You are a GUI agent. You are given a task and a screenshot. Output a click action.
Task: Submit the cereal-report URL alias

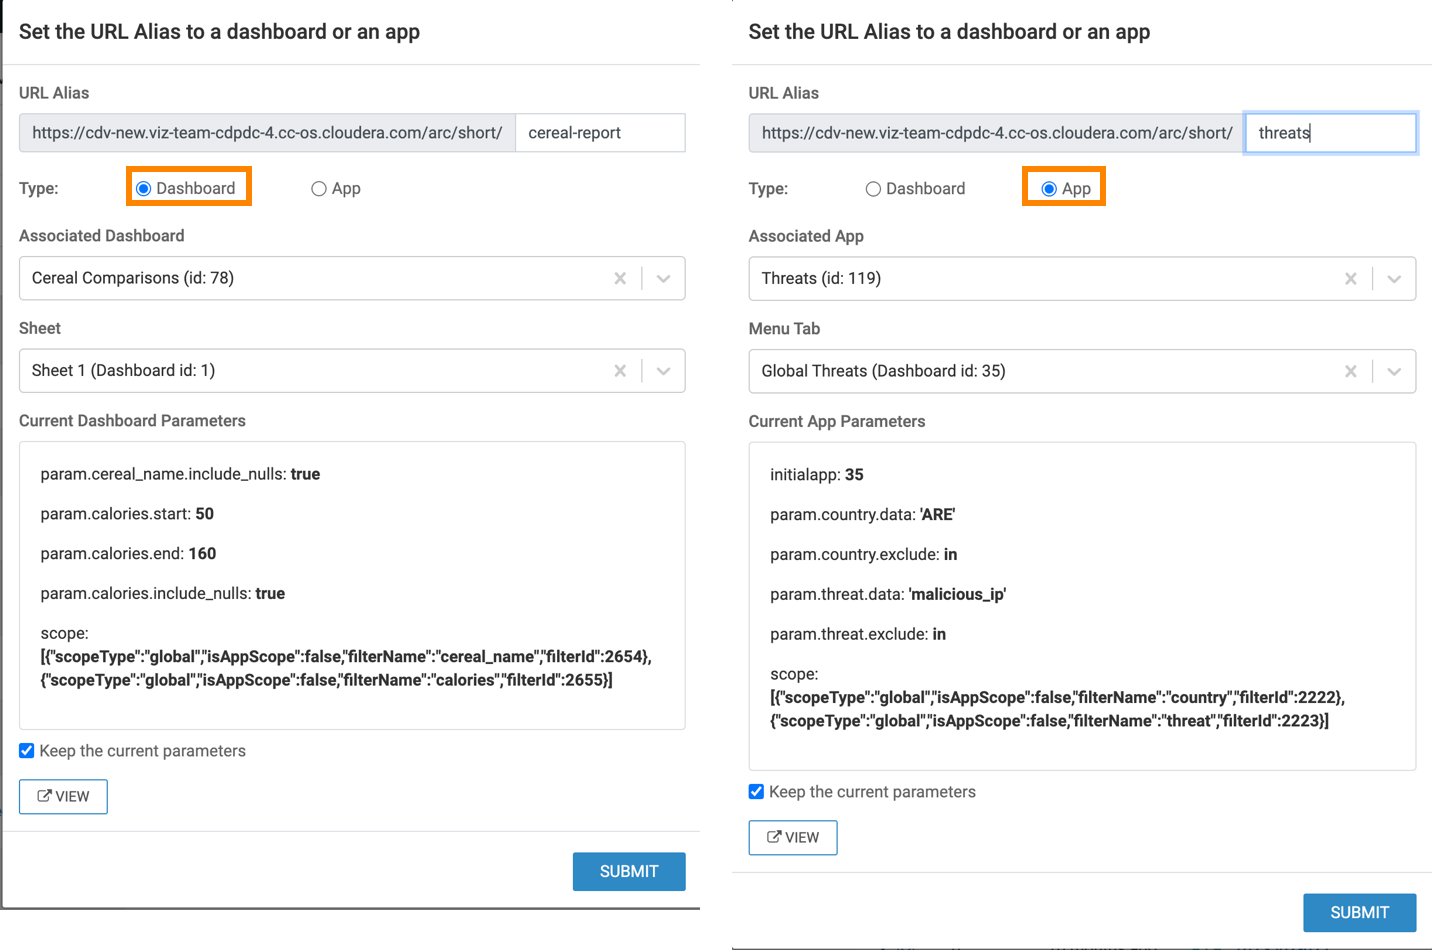click(629, 872)
